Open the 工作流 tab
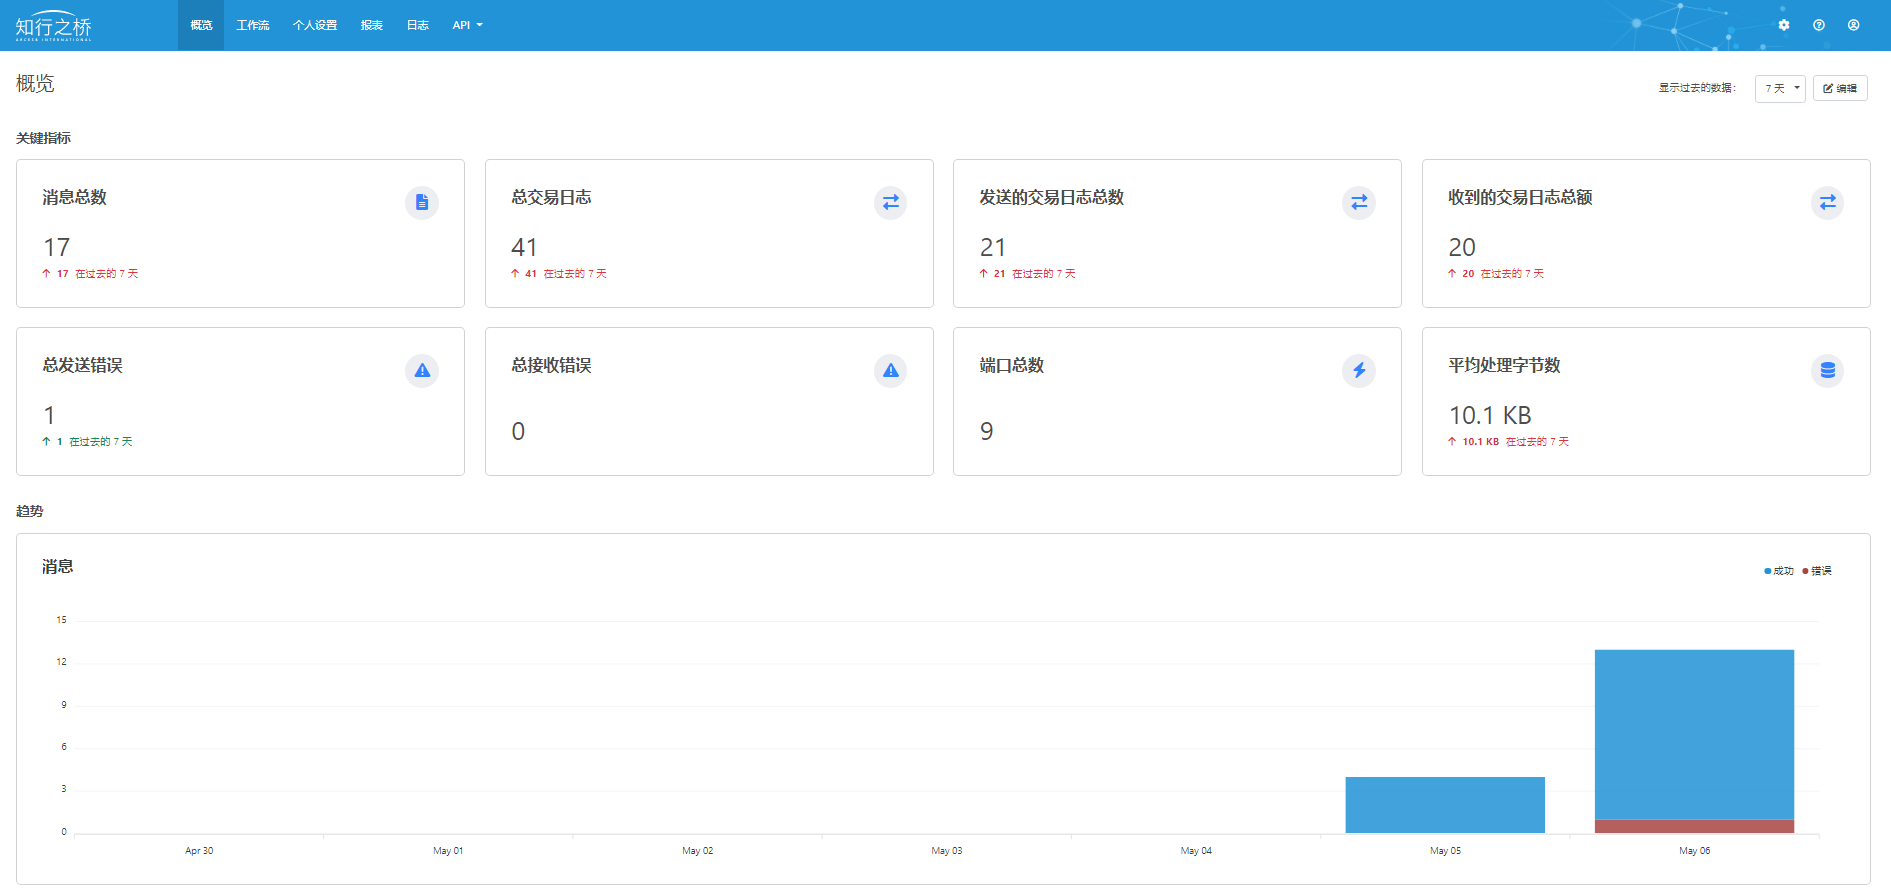This screenshot has width=1891, height=893. (x=253, y=25)
